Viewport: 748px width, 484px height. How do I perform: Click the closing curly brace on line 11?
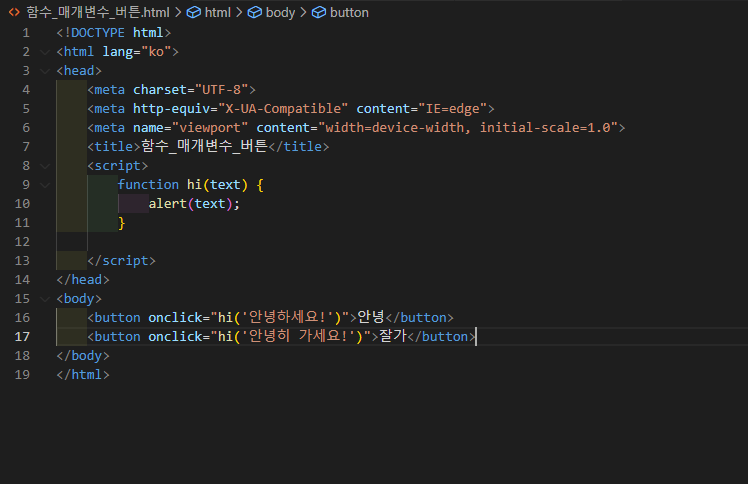[x=122, y=223]
